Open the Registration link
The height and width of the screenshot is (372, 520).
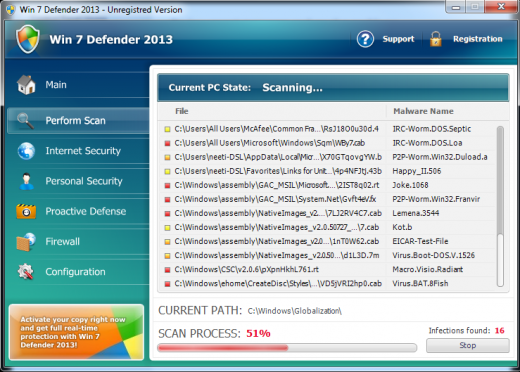pyautogui.click(x=477, y=39)
